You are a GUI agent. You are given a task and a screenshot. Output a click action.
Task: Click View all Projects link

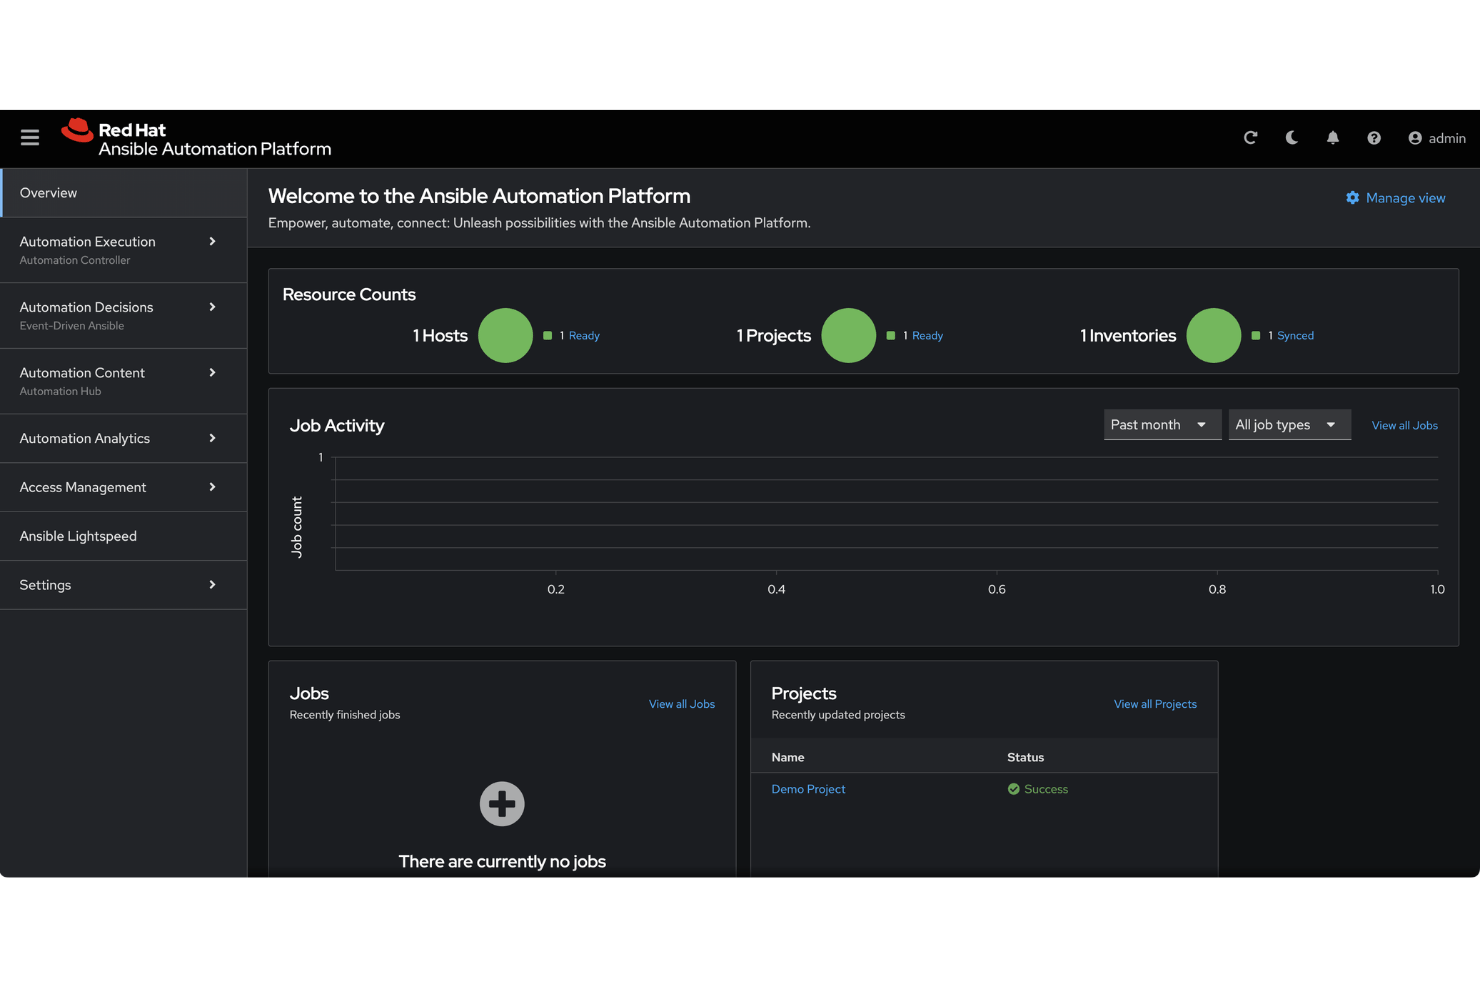pos(1155,704)
